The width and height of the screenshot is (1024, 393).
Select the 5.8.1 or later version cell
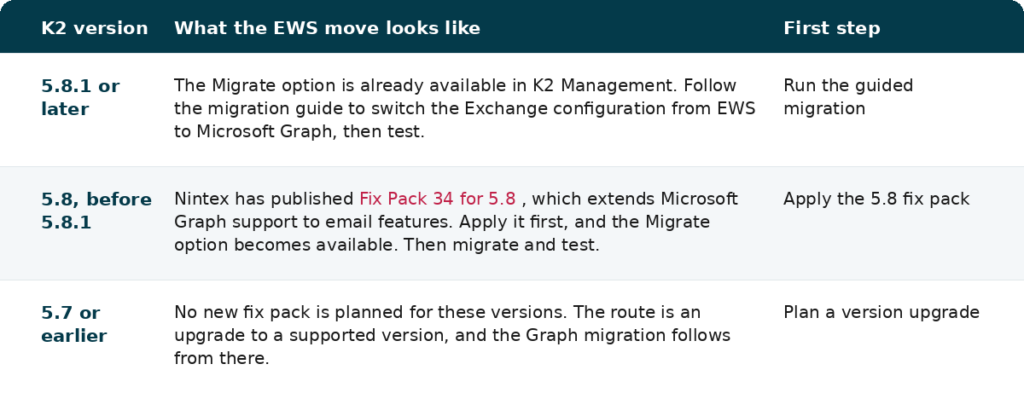click(x=80, y=97)
